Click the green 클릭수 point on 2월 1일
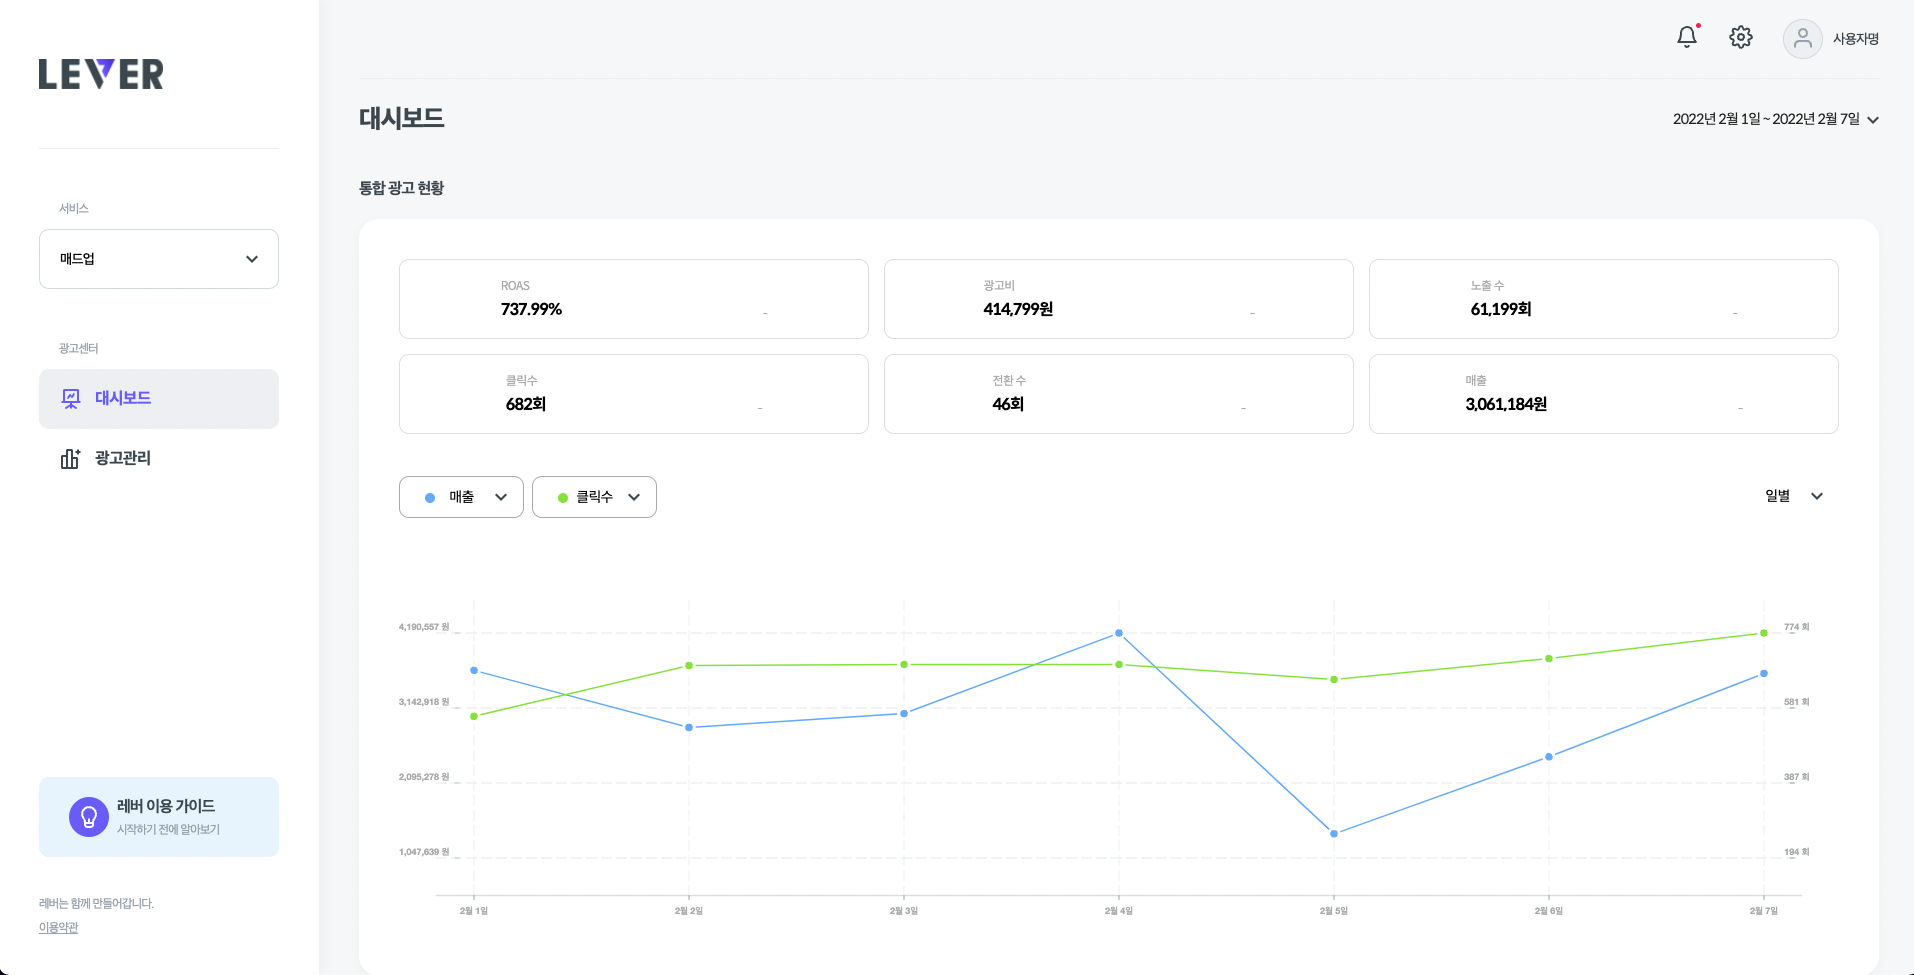The height and width of the screenshot is (975, 1914). tap(474, 716)
